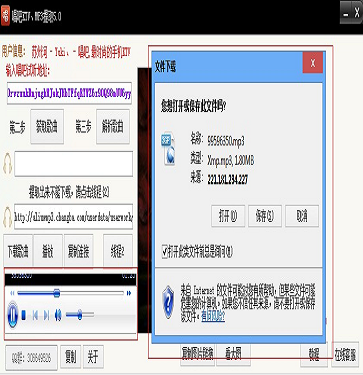The image size is (363, 375).
Task: Mute the player speaker icon
Action: [x=58, y=315]
